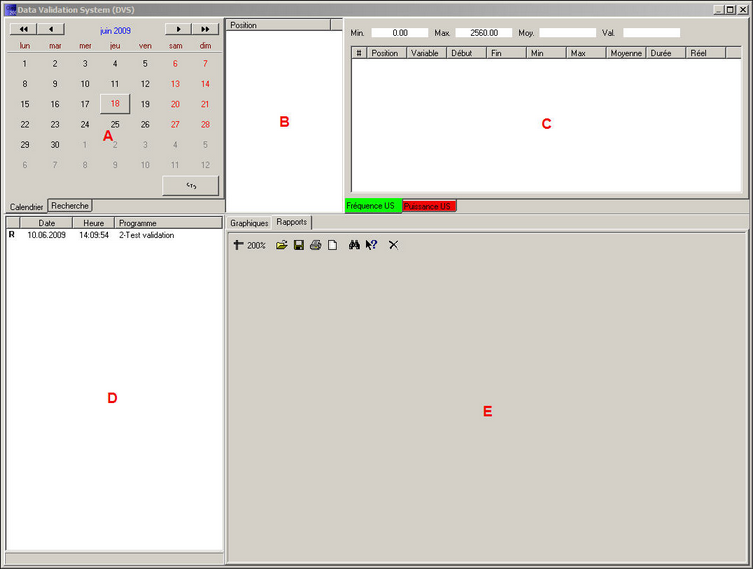Activate the context help pointer icon
This screenshot has width=753, height=569.
point(371,245)
